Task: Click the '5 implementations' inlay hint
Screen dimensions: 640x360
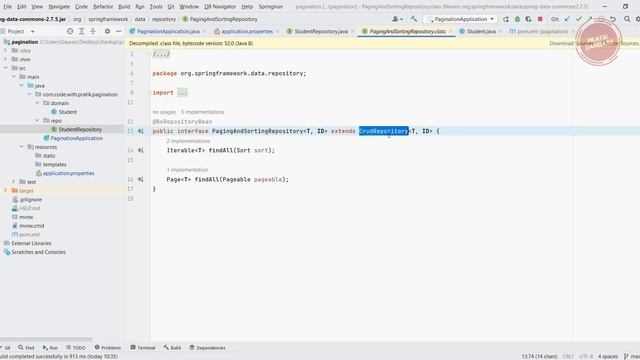Action: [x=202, y=112]
